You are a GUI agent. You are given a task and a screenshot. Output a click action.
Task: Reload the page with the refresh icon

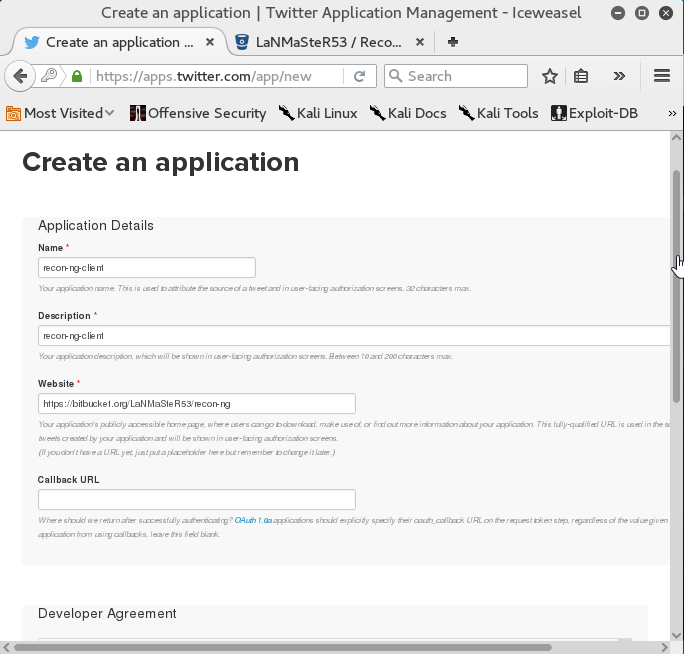pyautogui.click(x=359, y=76)
